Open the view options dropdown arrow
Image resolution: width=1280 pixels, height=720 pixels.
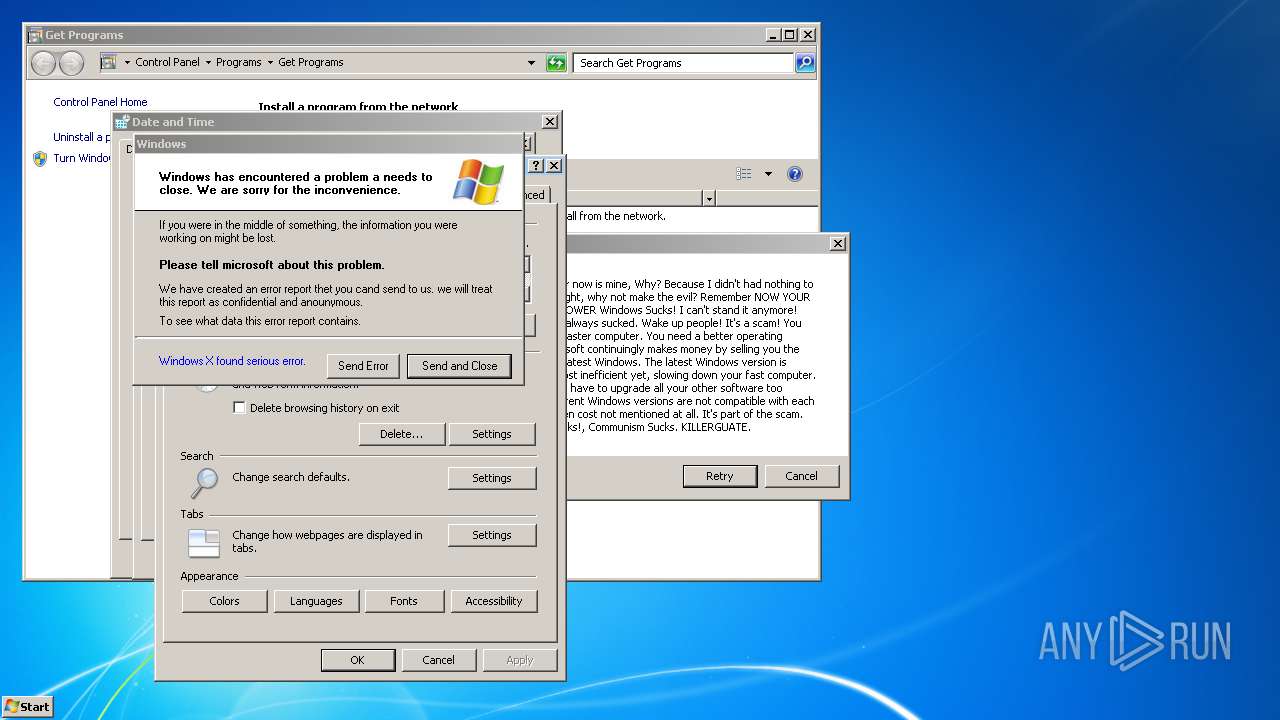[x=768, y=174]
